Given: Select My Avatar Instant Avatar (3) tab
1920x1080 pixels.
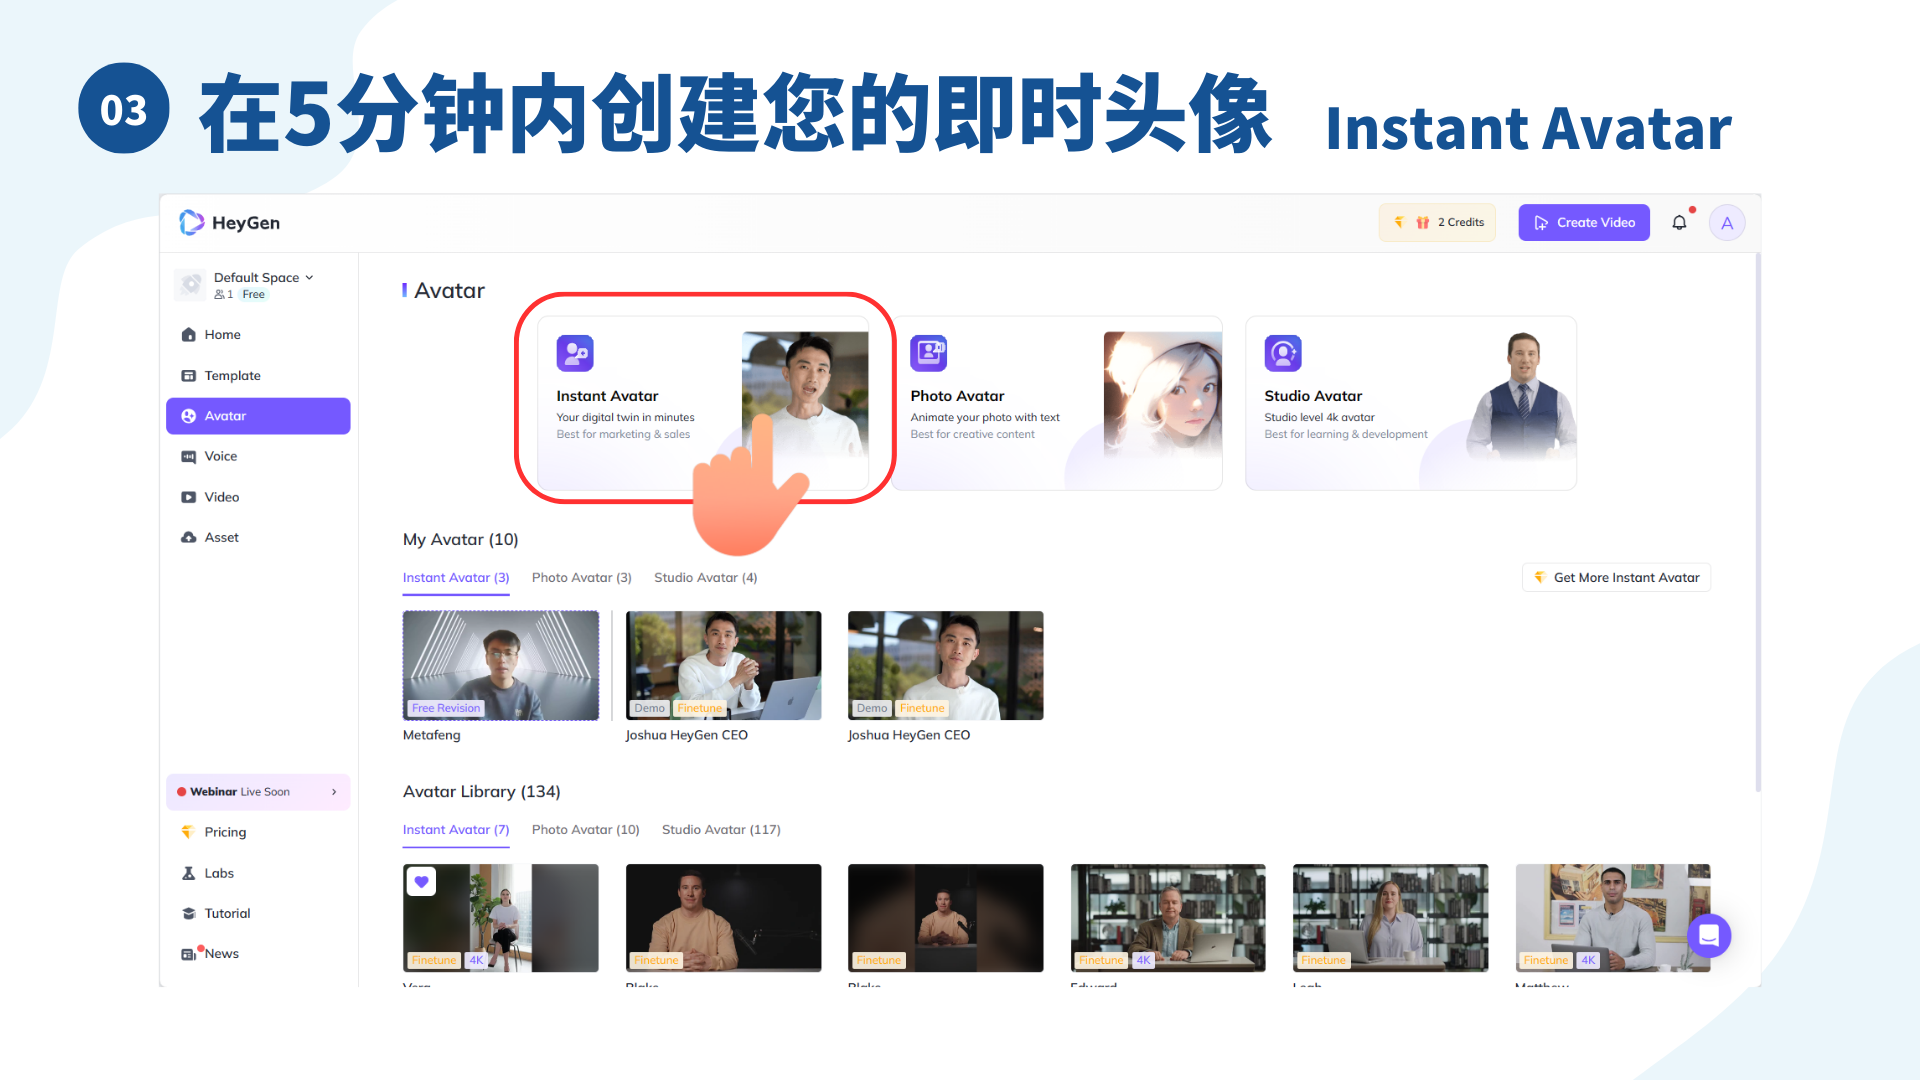Looking at the screenshot, I should [x=456, y=578].
